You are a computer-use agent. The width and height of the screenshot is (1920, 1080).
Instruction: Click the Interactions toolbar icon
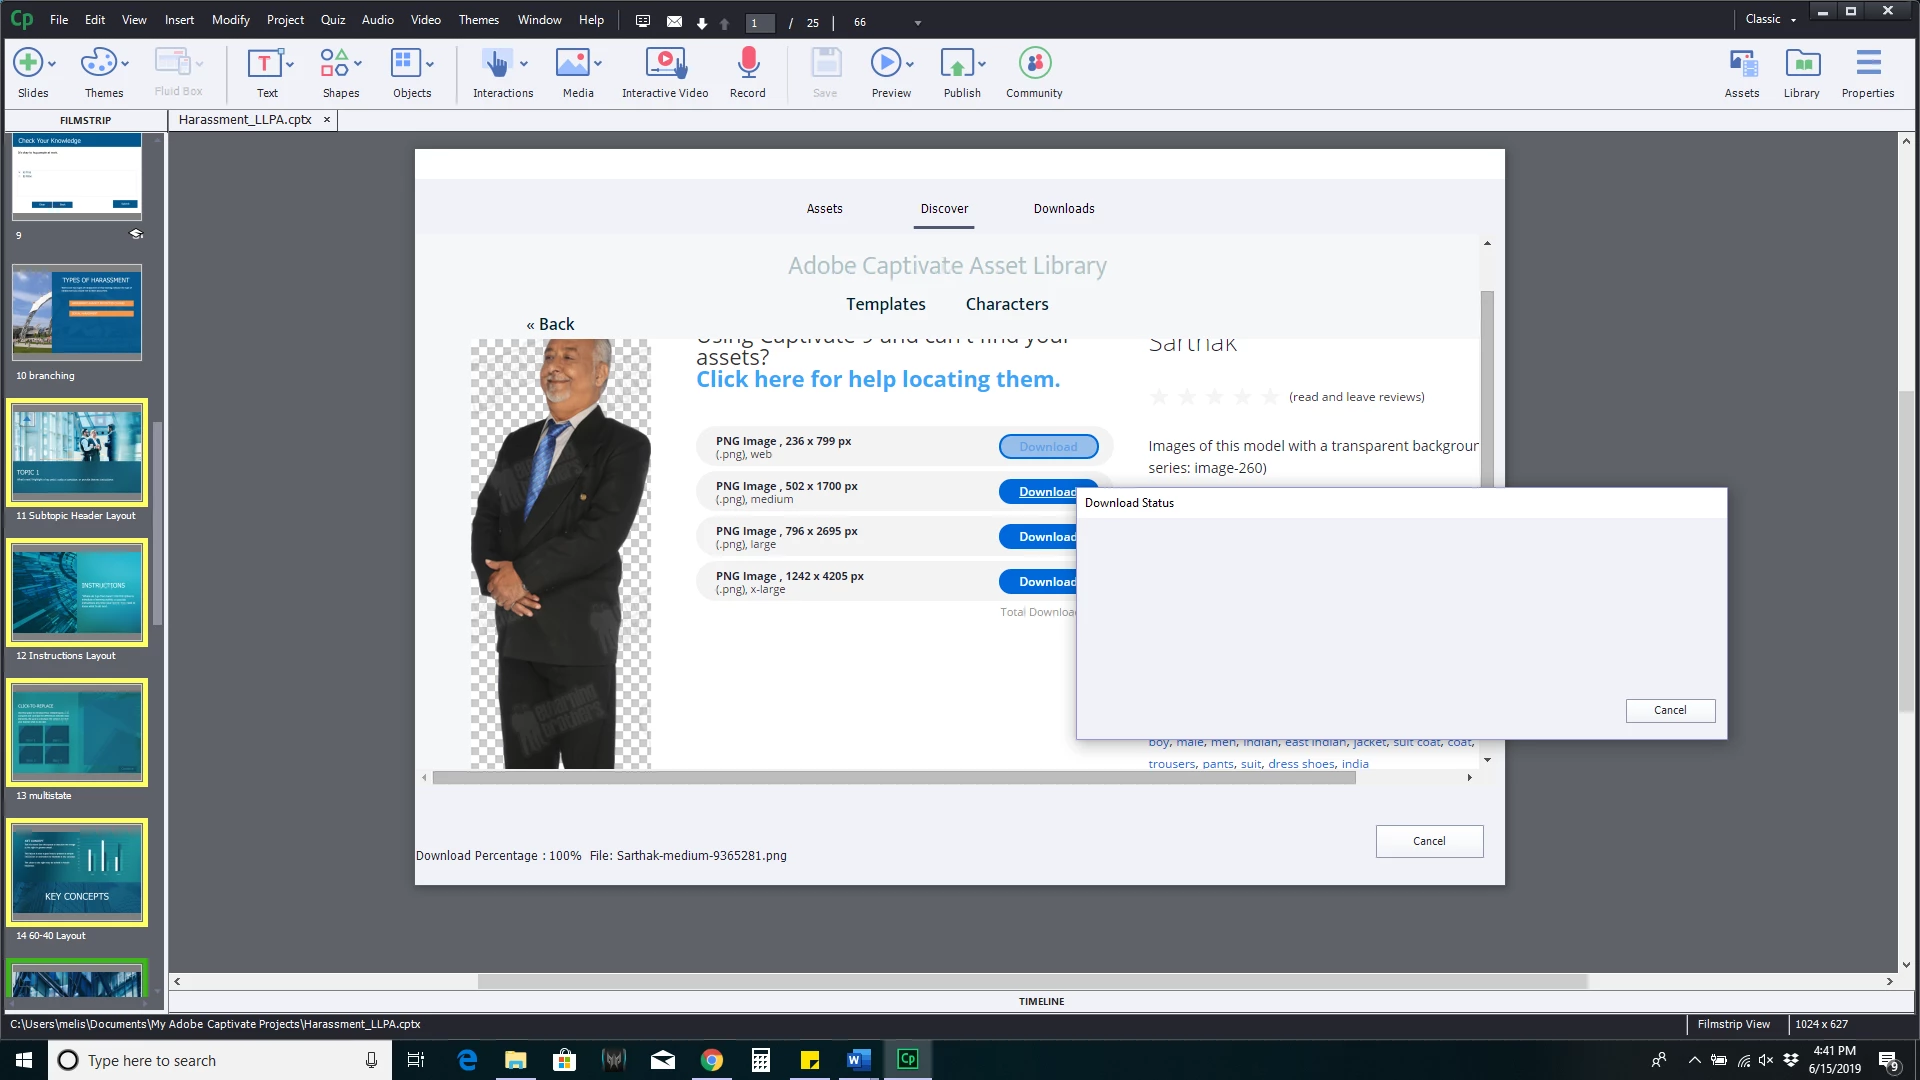pos(496,63)
